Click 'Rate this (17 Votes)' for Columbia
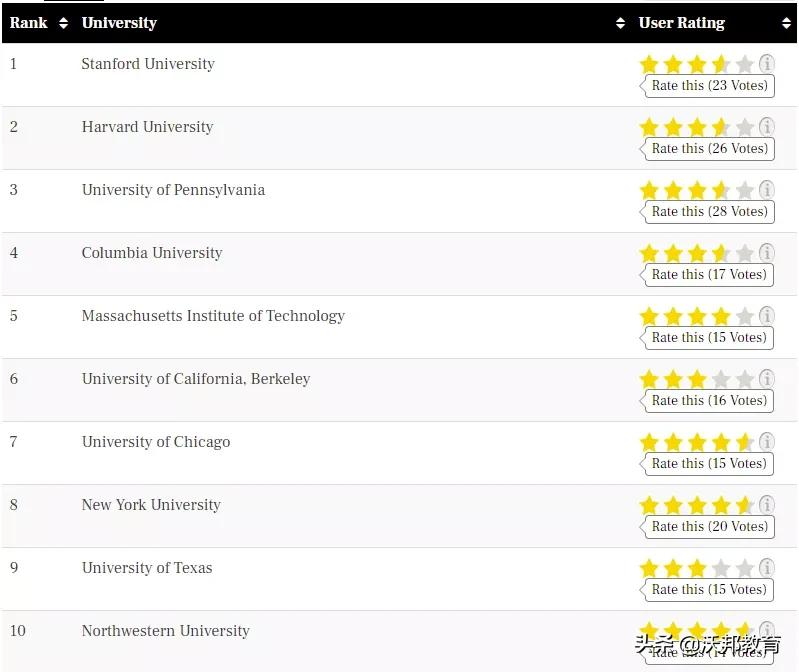 coord(709,275)
